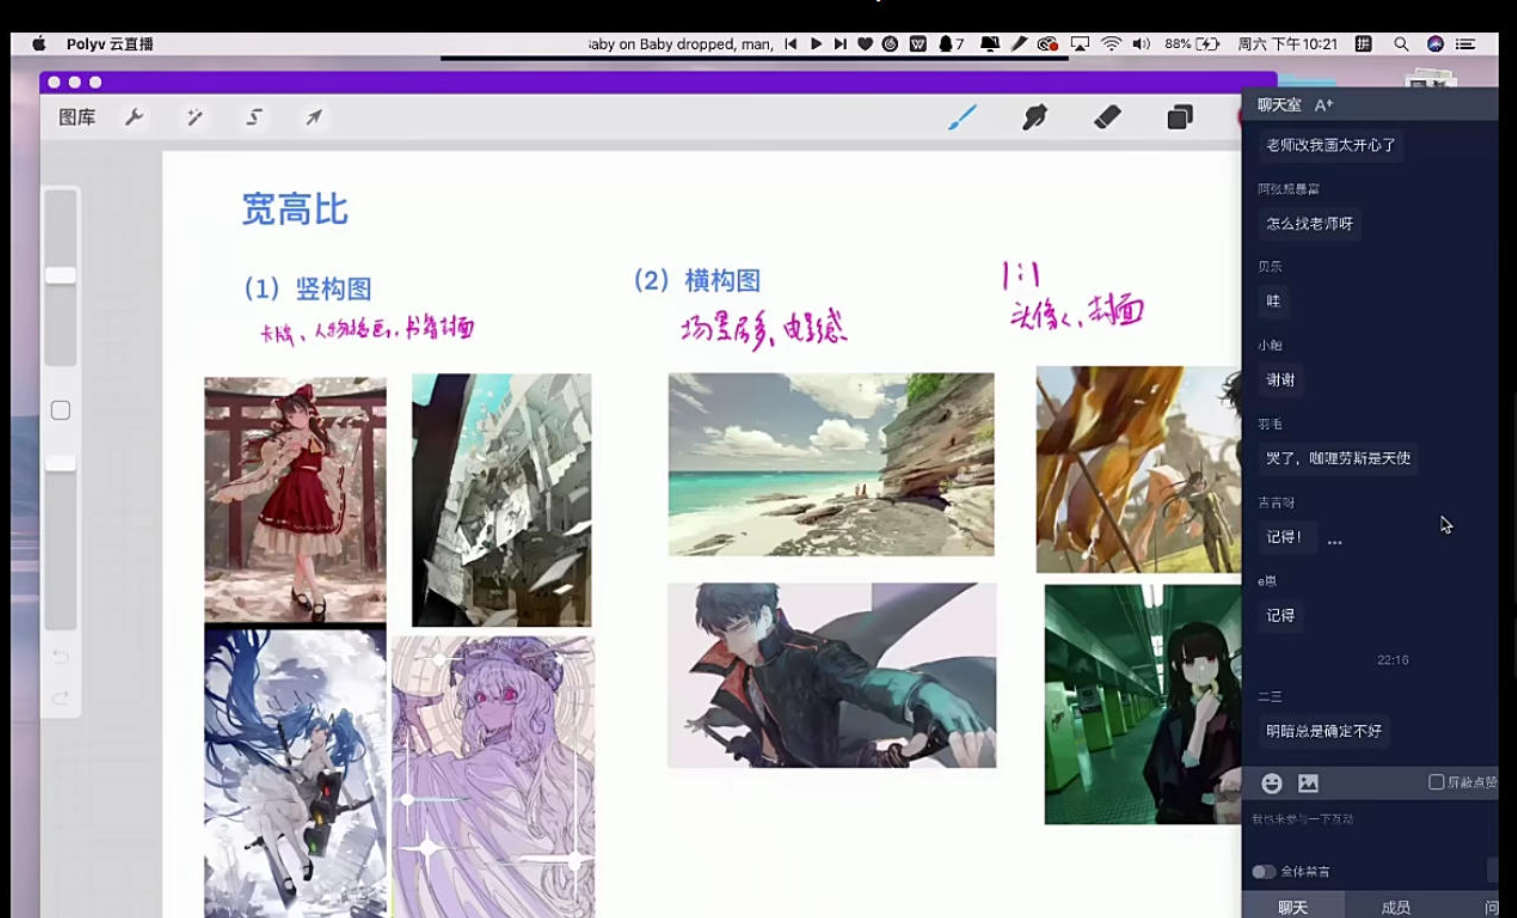Open the Wi-Fi menu
The height and width of the screenshot is (918, 1517).
(x=1111, y=44)
